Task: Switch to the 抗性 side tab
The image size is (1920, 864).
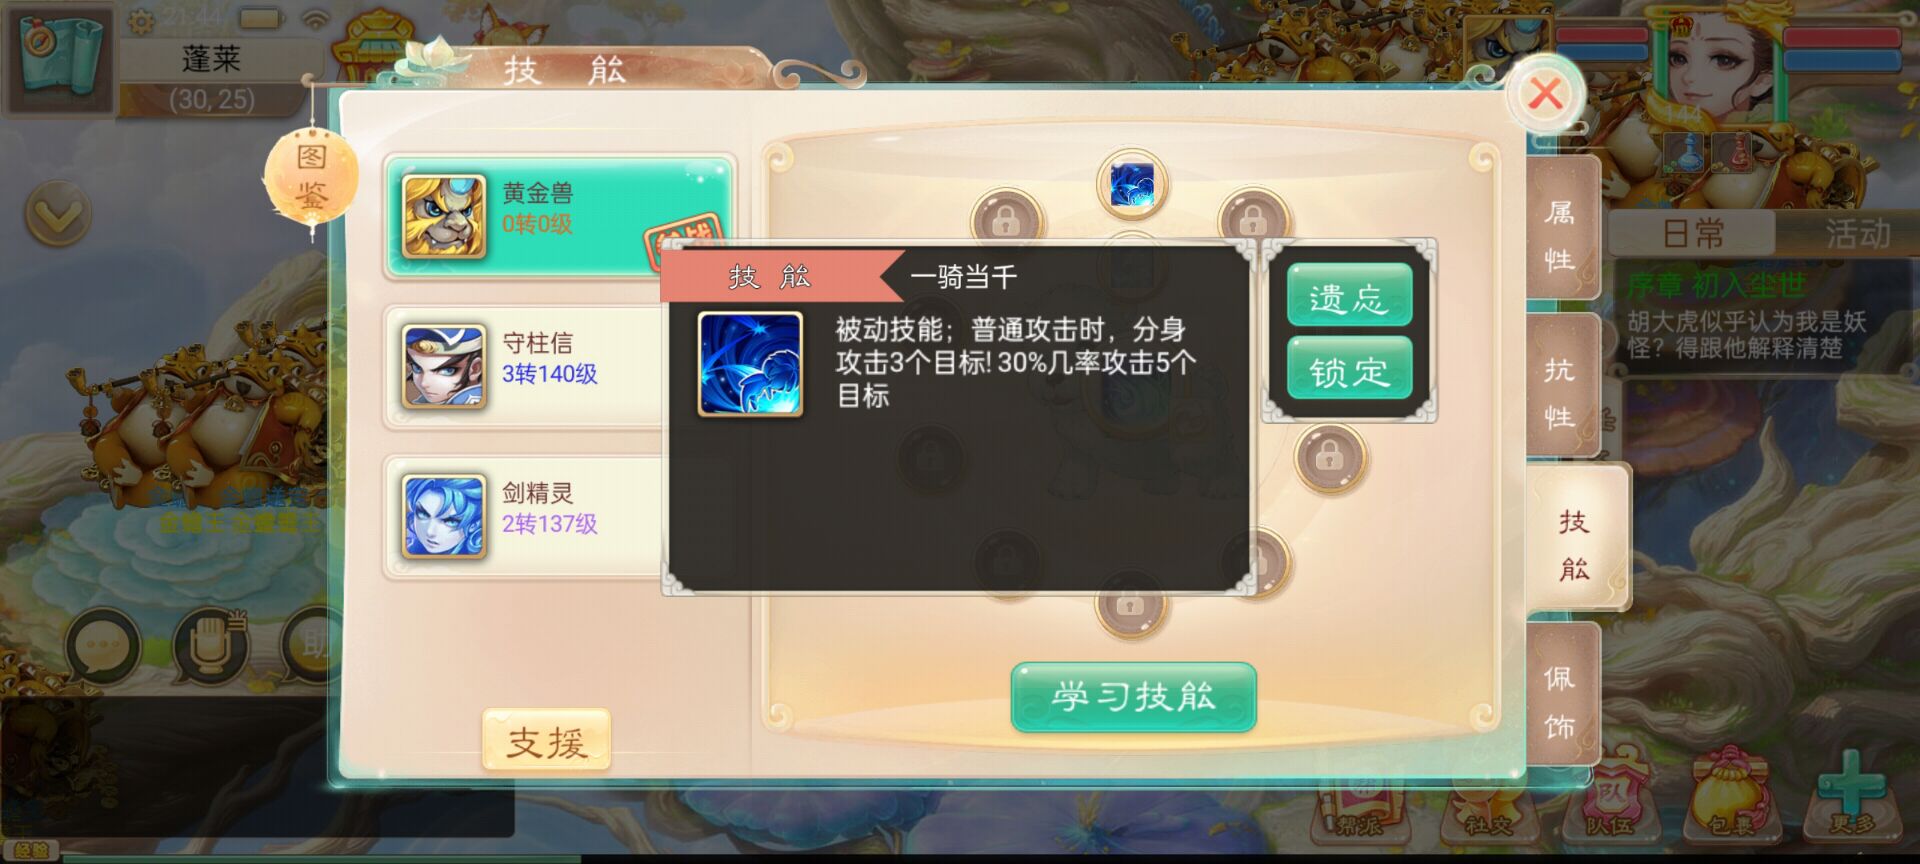Action: coord(1560,392)
